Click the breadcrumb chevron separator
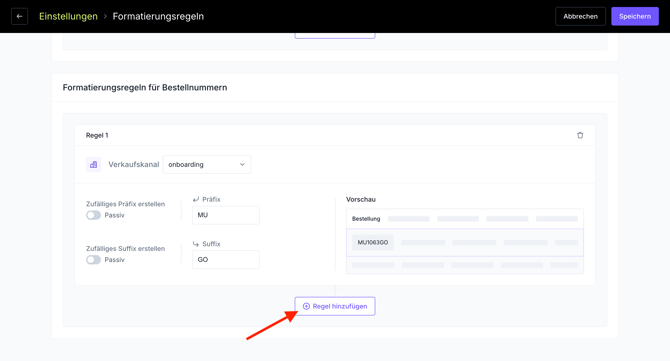 (x=105, y=17)
